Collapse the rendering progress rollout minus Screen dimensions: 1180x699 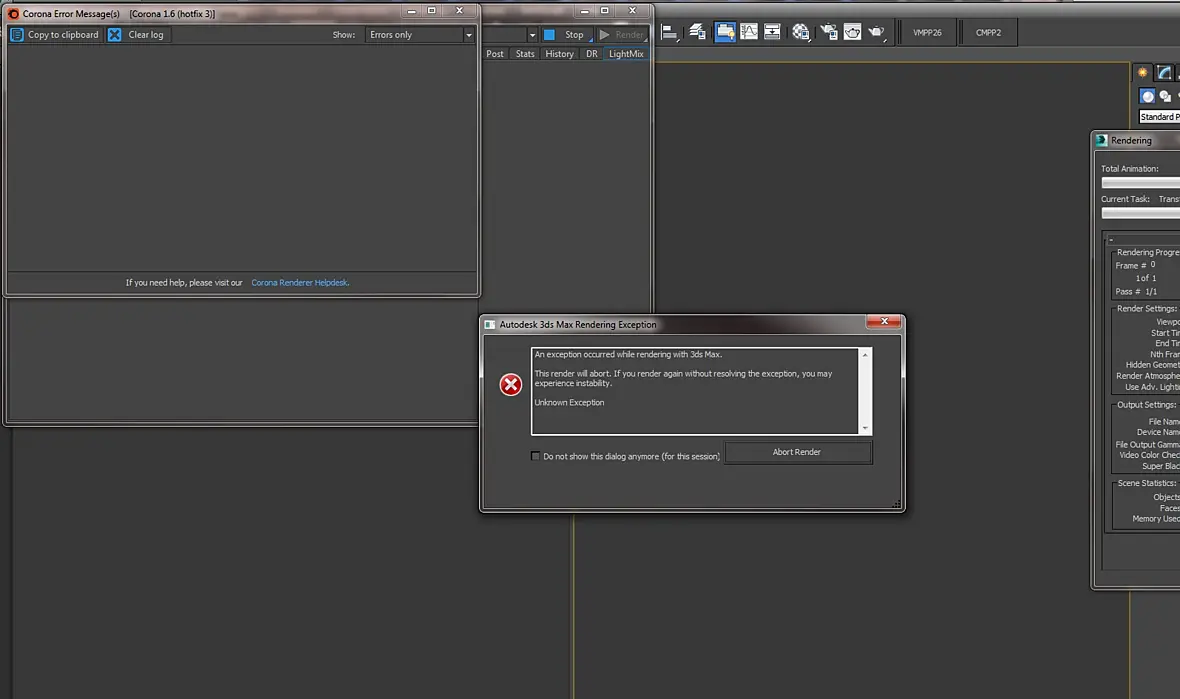[x=1112, y=240]
